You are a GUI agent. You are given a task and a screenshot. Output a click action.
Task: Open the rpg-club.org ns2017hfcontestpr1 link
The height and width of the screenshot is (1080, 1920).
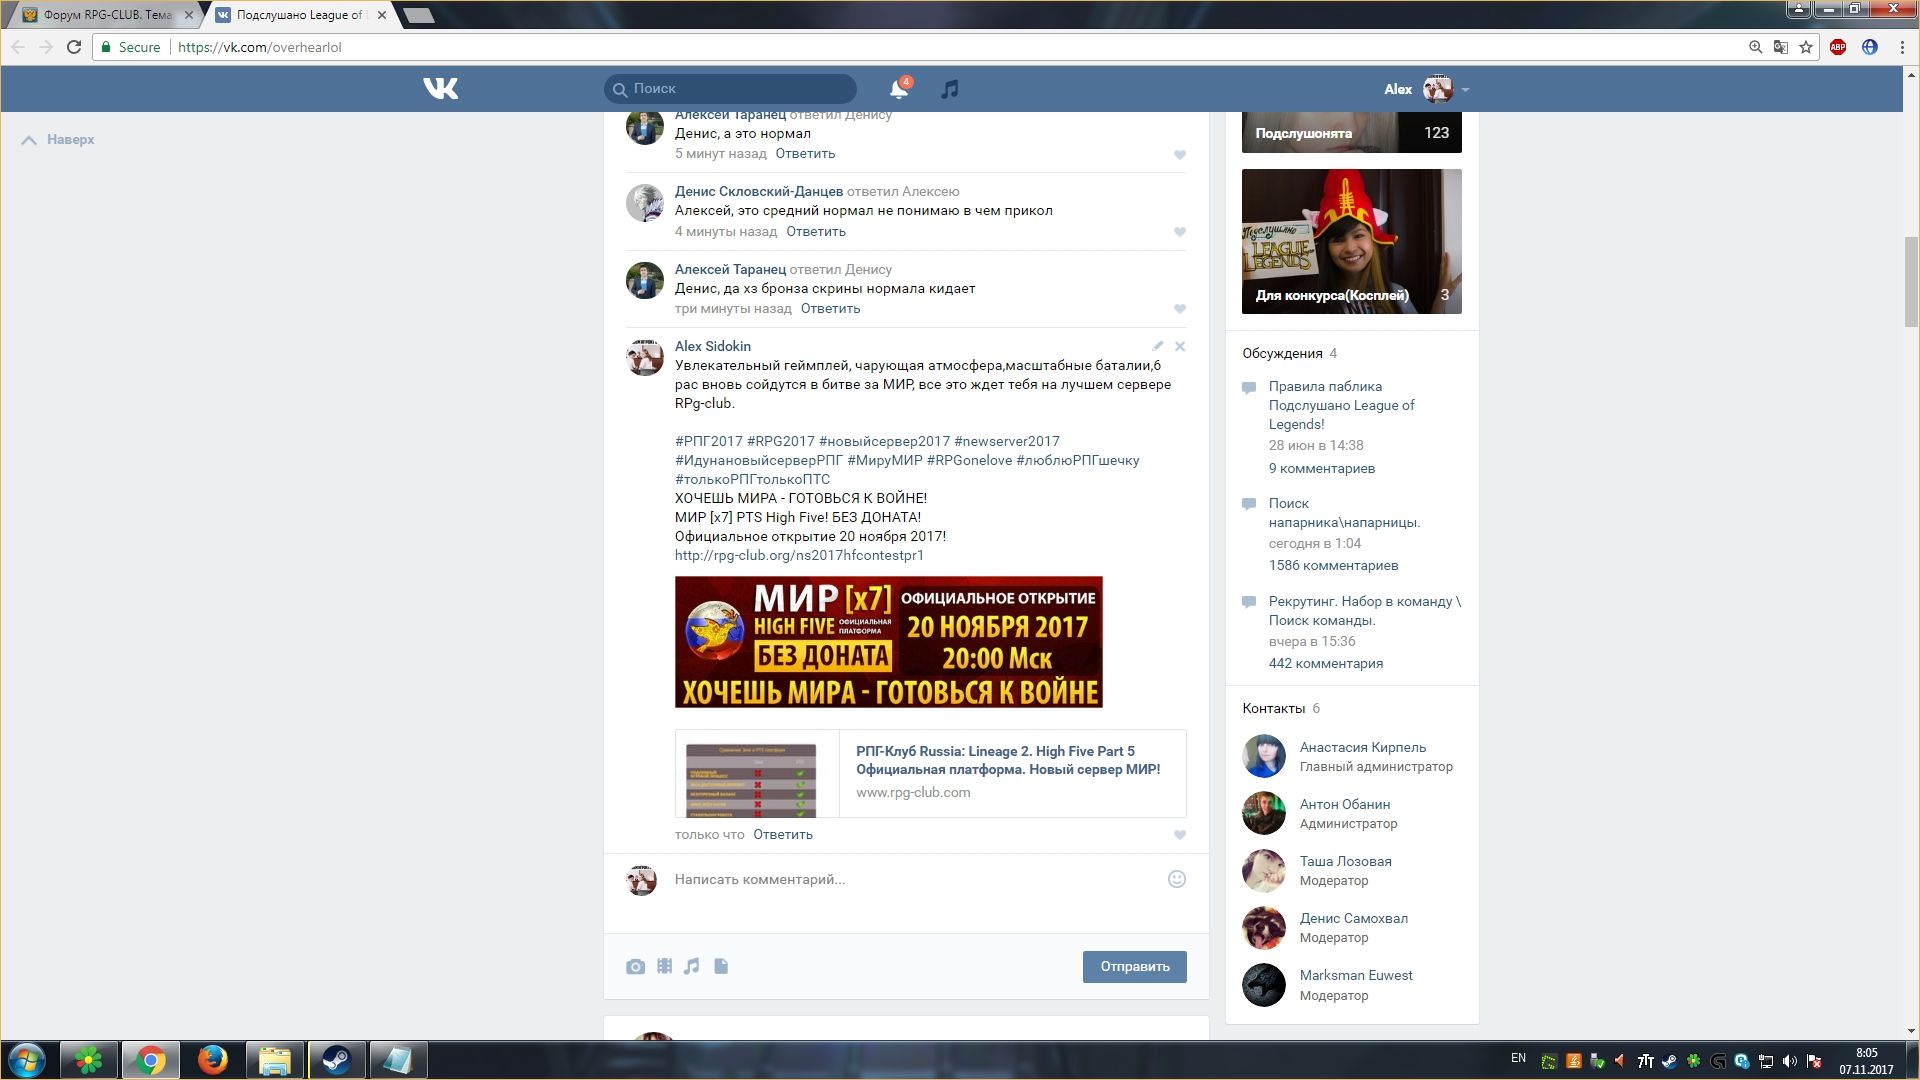coord(799,555)
